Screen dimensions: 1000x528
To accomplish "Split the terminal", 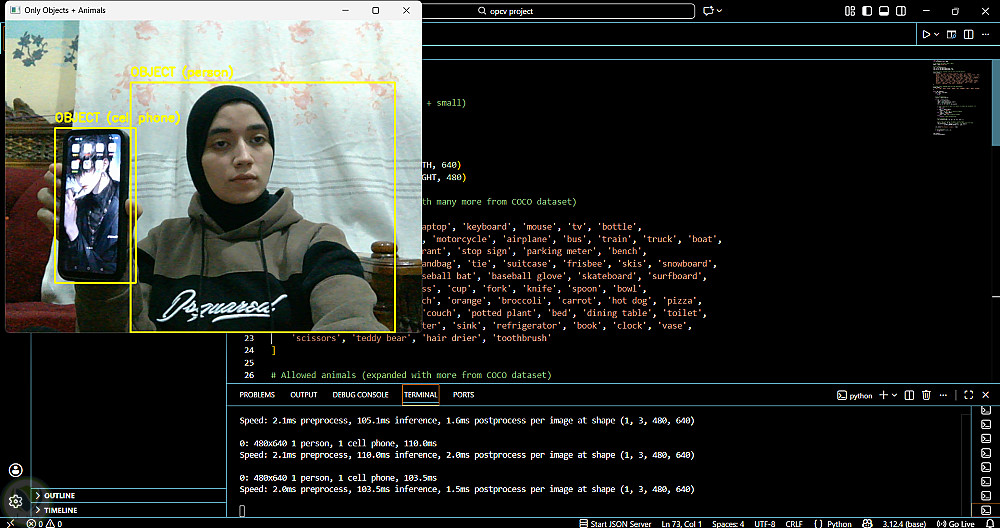I will coord(910,395).
